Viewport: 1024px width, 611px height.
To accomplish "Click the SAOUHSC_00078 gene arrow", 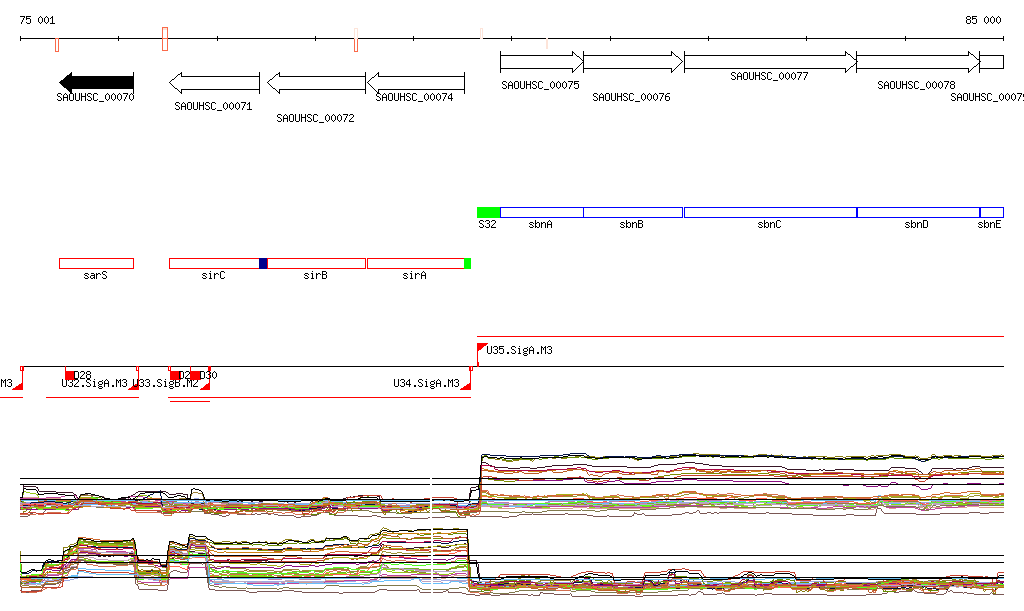I will click(x=917, y=62).
